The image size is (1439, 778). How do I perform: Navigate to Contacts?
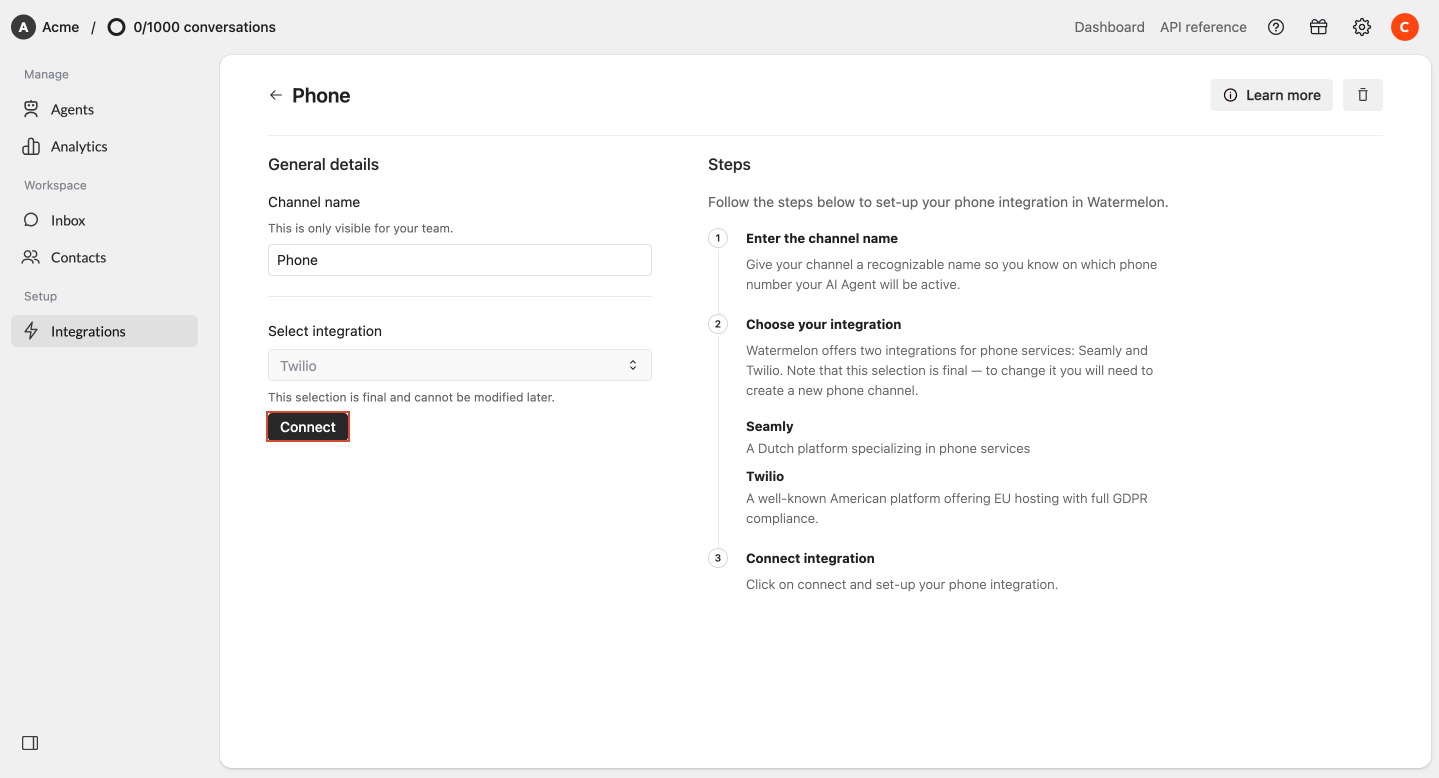coord(104,257)
